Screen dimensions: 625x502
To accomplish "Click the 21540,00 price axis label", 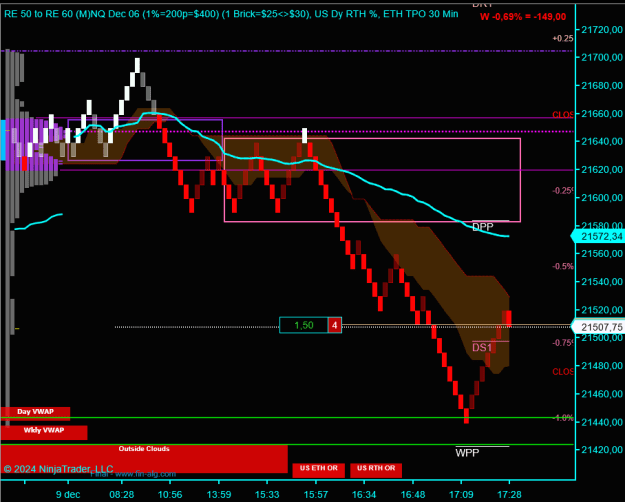I will coord(602,282).
